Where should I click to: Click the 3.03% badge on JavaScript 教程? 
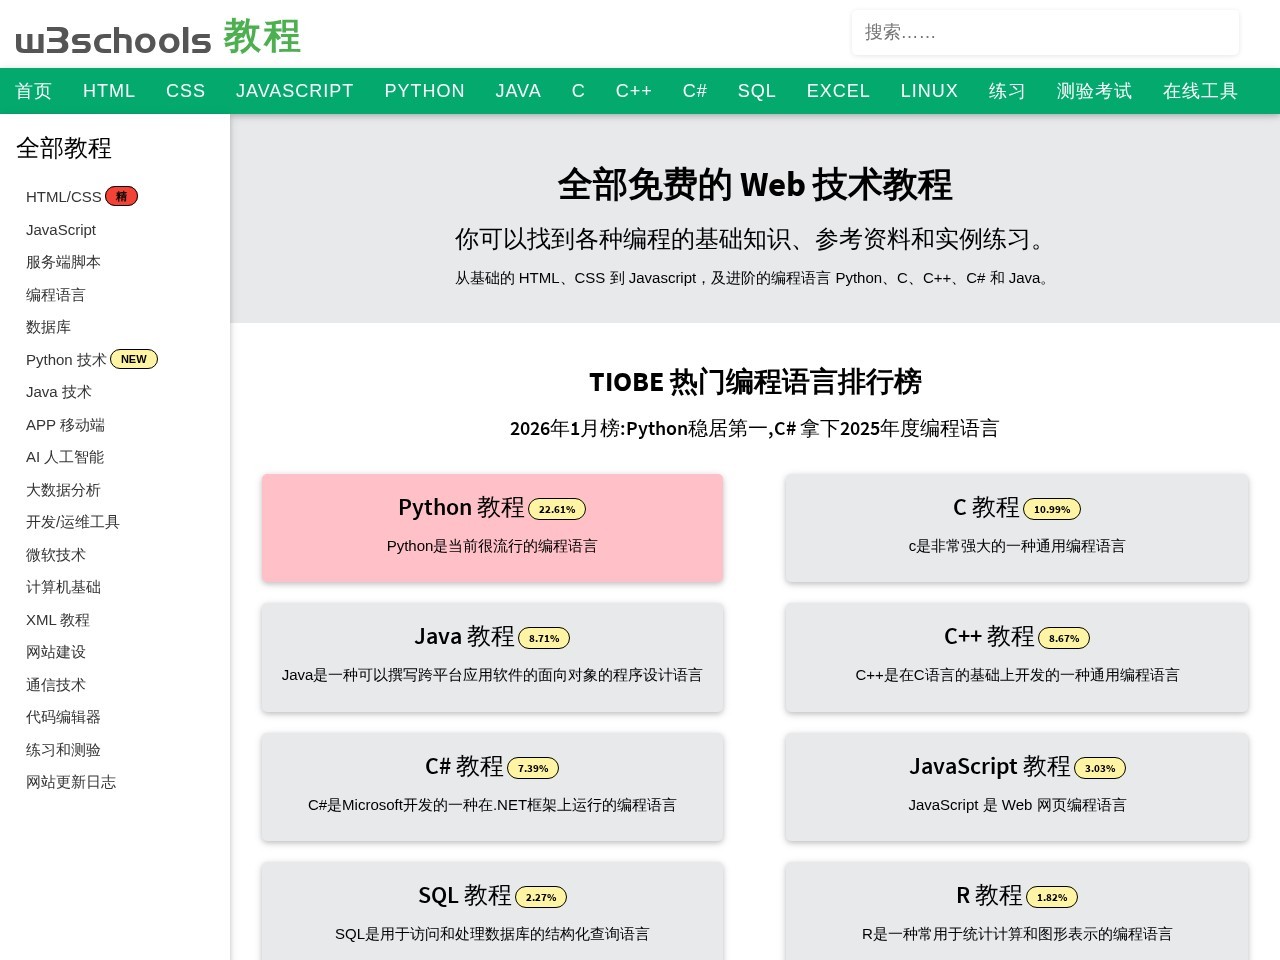click(x=1100, y=768)
